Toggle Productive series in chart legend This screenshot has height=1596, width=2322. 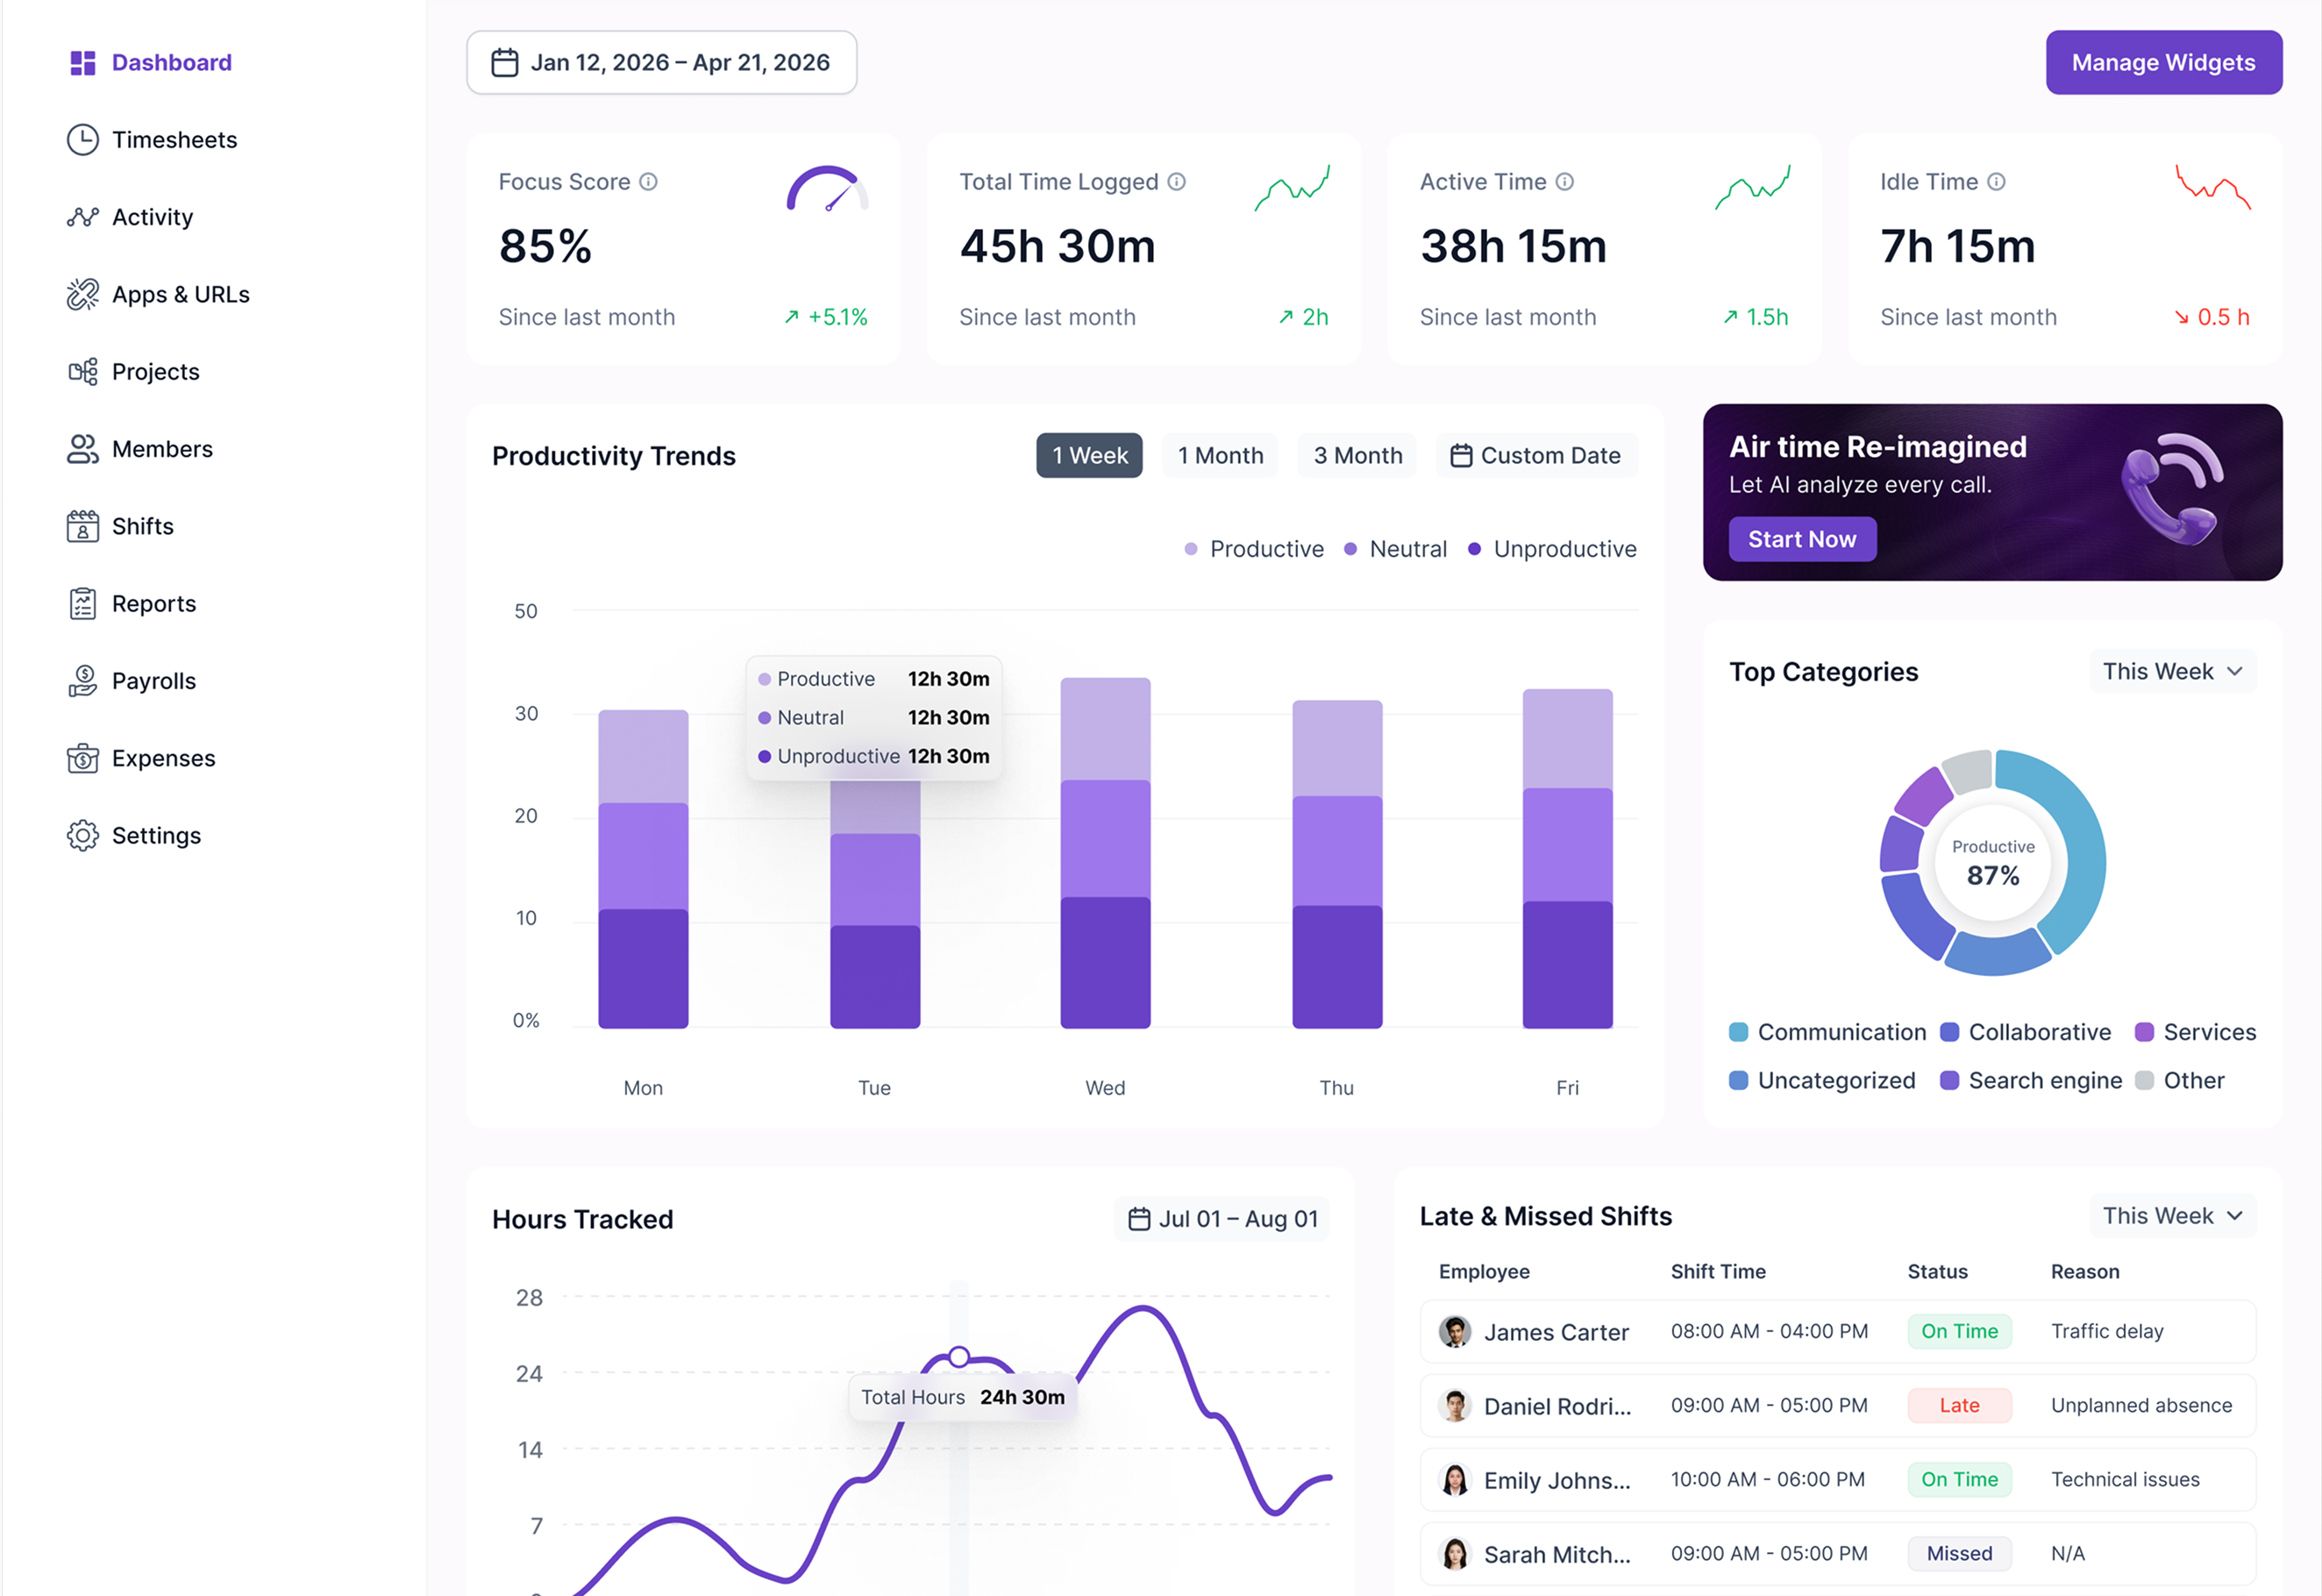pyautogui.click(x=1254, y=549)
